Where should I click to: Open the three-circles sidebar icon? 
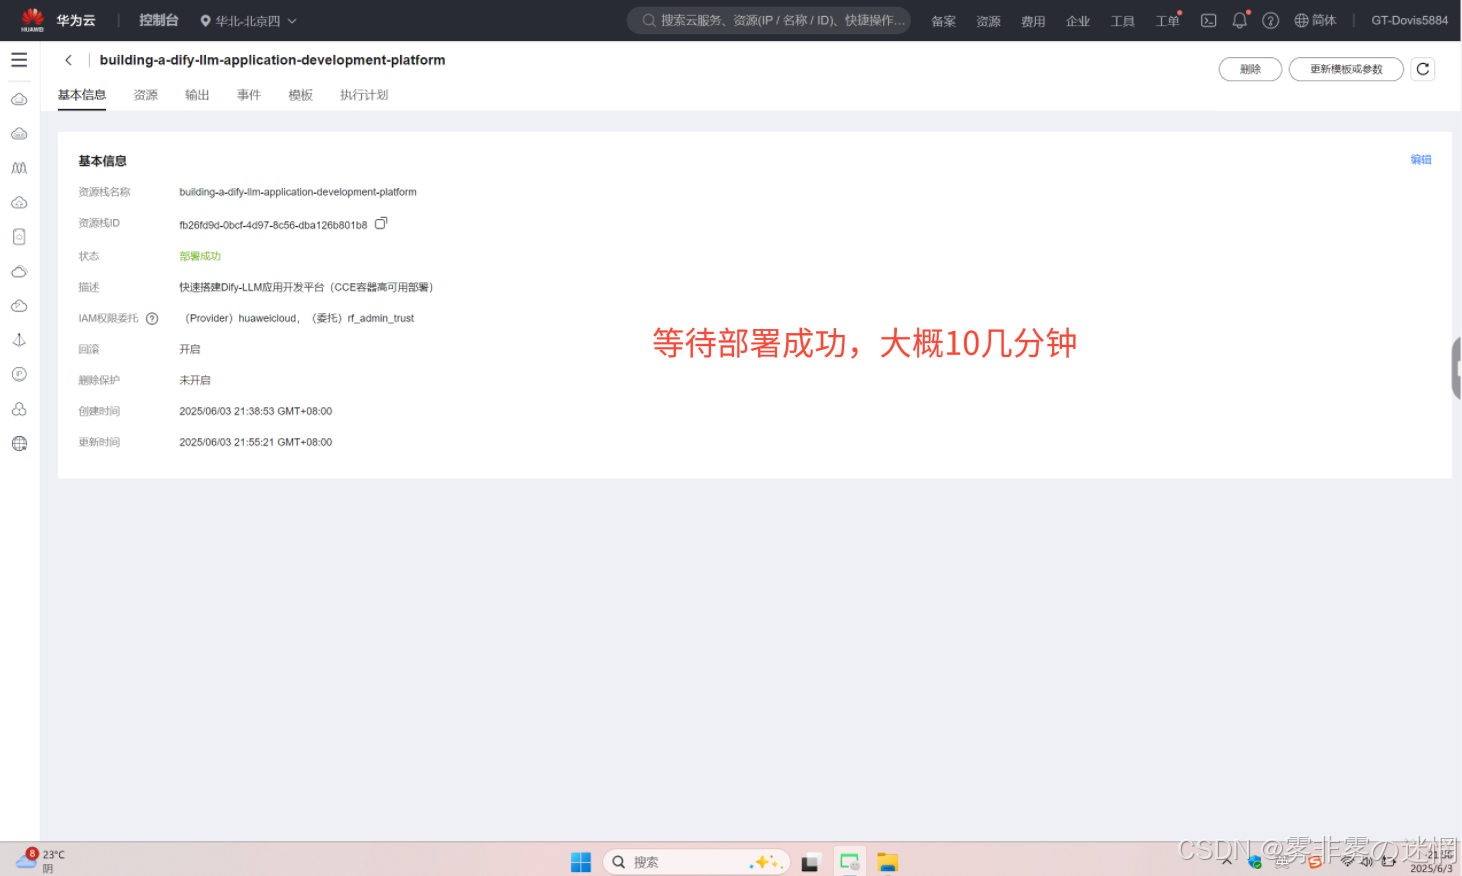pos(19,409)
